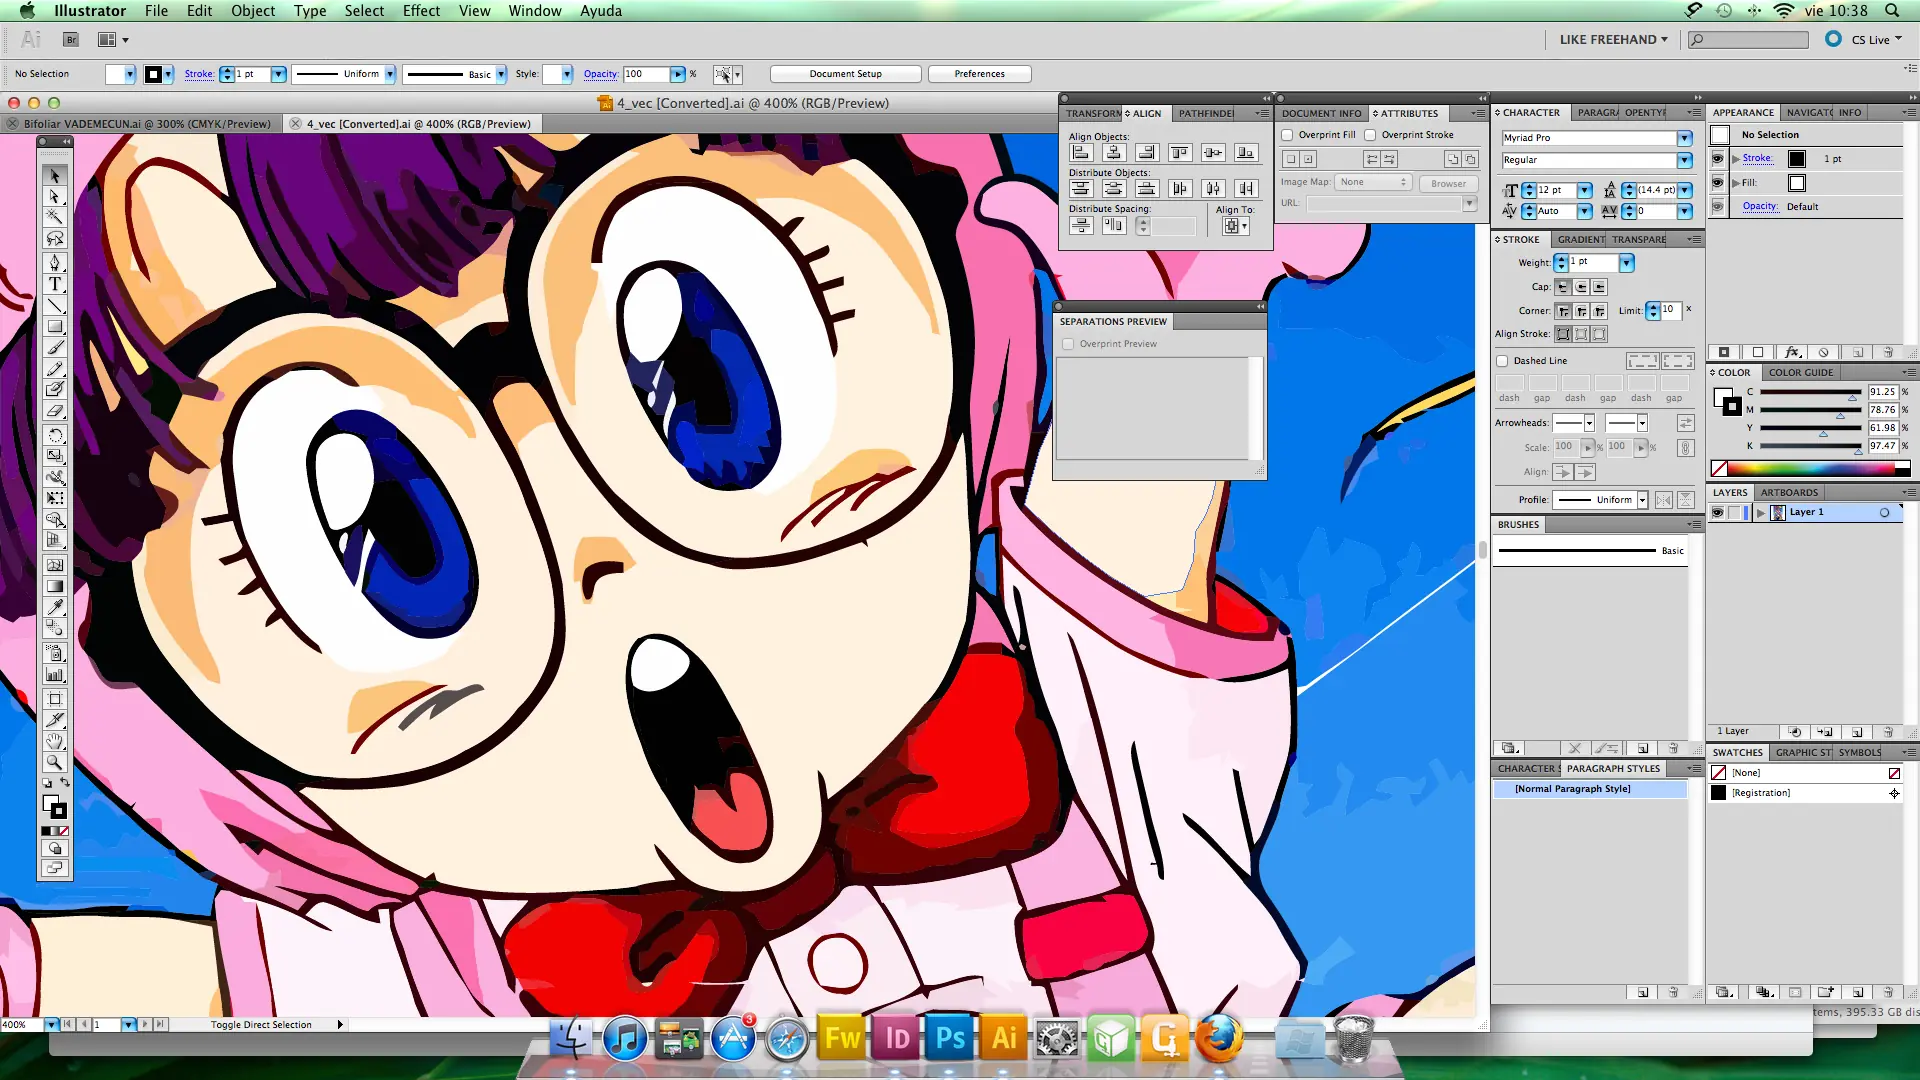Select the Eraser tool
Screen dimensions: 1920x1080
55,410
